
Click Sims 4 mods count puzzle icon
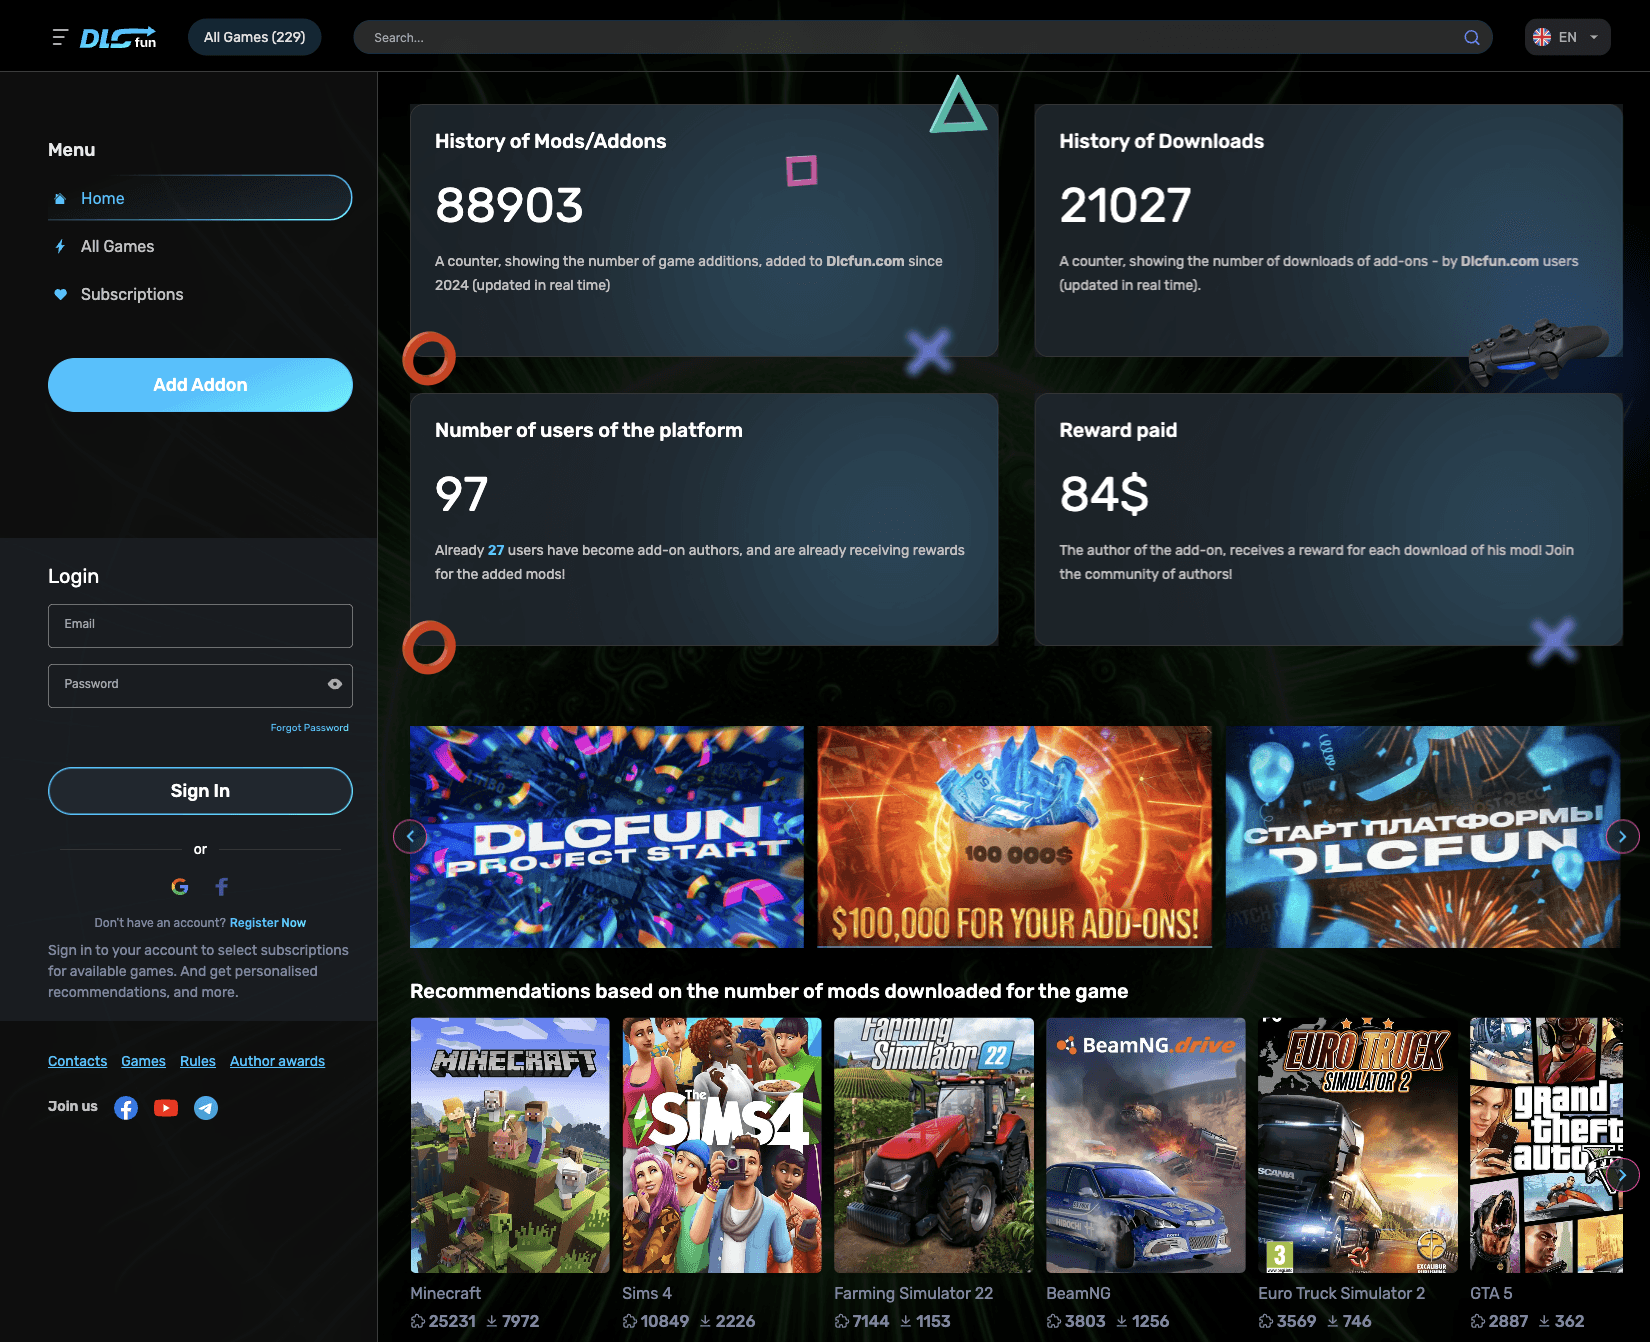click(630, 1321)
